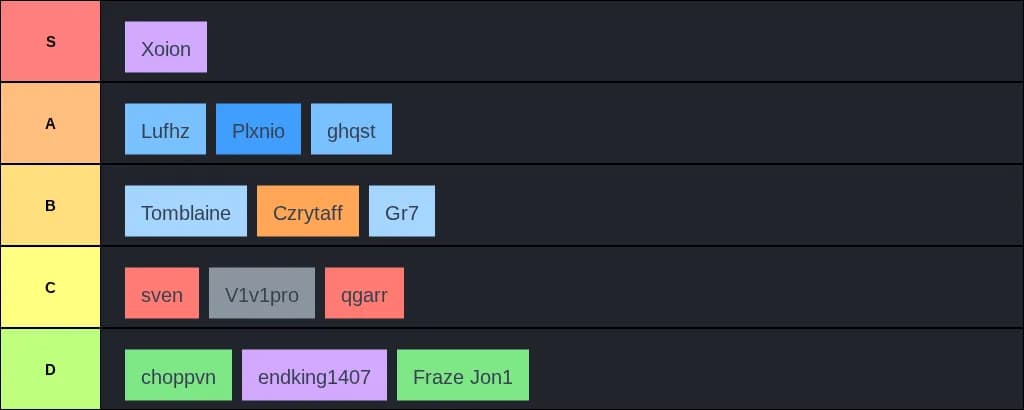Select the Gr7 item

pos(402,212)
